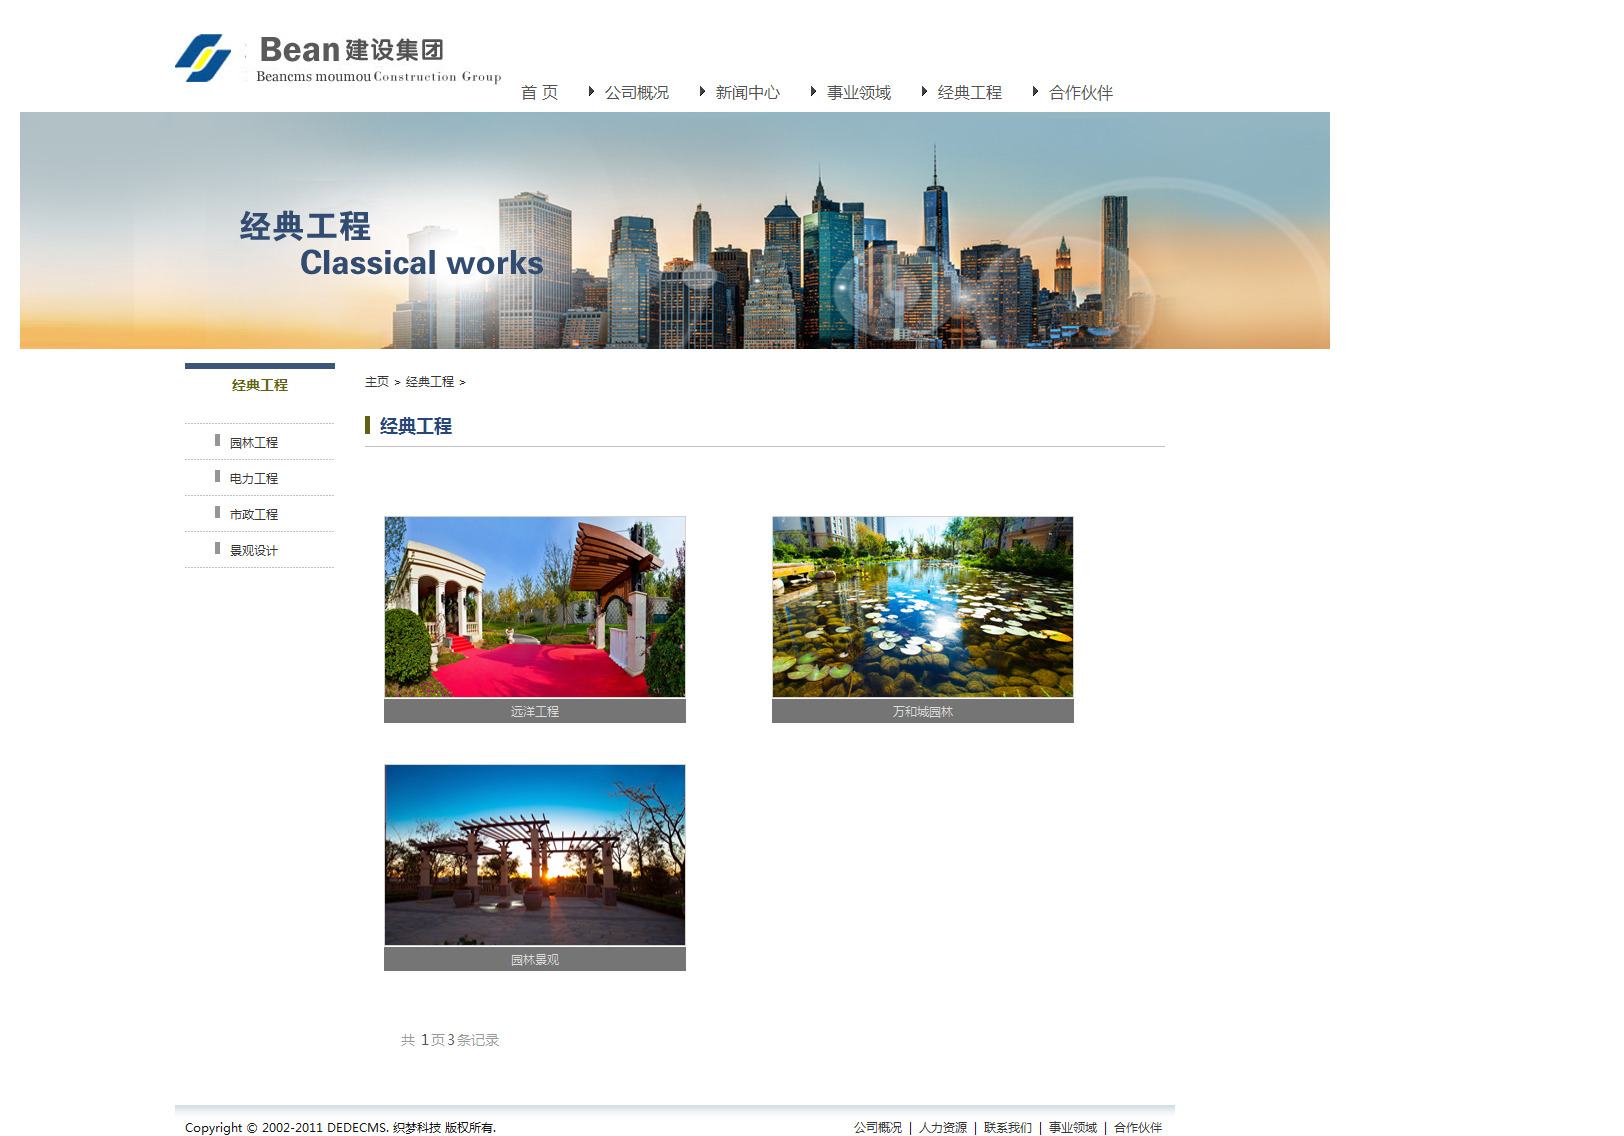Open 合作伙伴 from the top navigation
The width and height of the screenshot is (1624, 1136).
tap(1080, 93)
